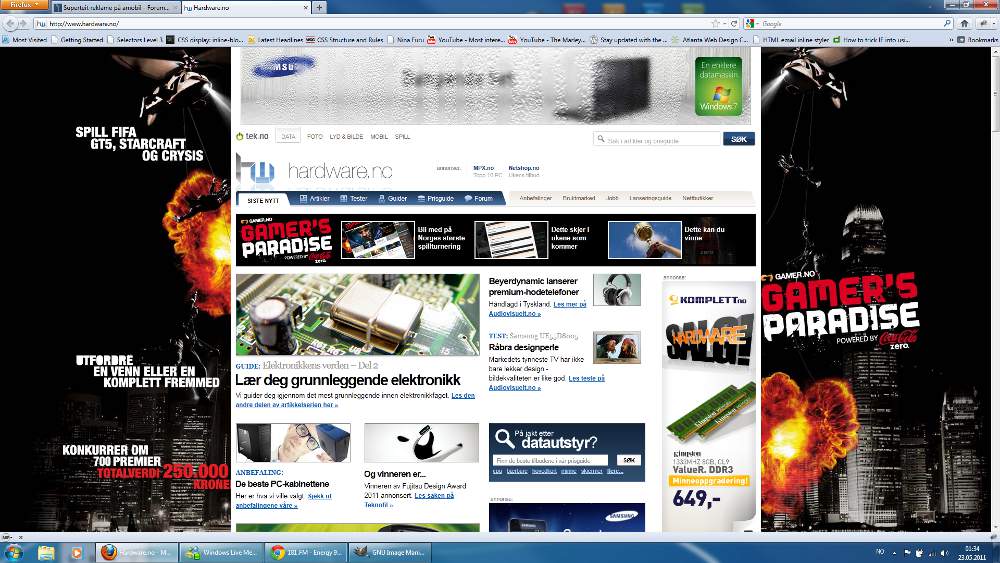
Task: Click the tek.no logo link
Action: point(253,136)
